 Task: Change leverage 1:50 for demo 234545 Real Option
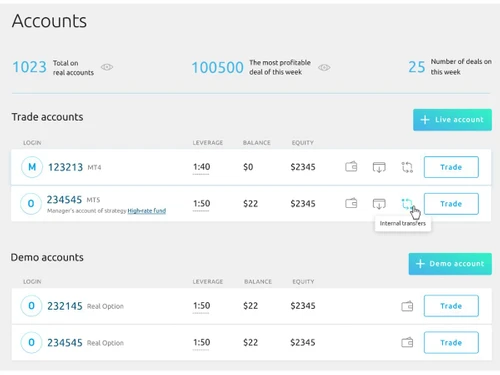pyautogui.click(x=201, y=342)
